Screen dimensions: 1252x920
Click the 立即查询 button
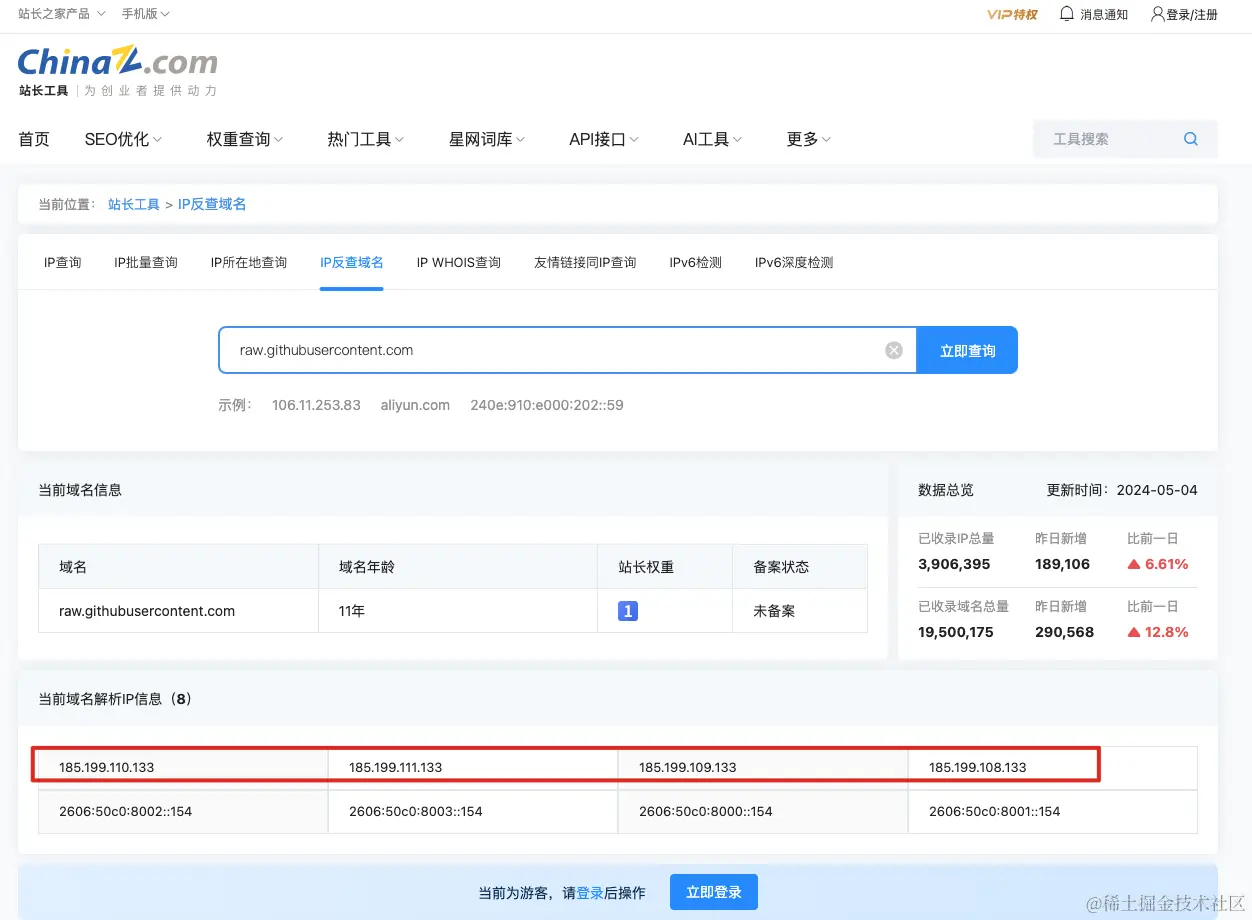click(967, 350)
